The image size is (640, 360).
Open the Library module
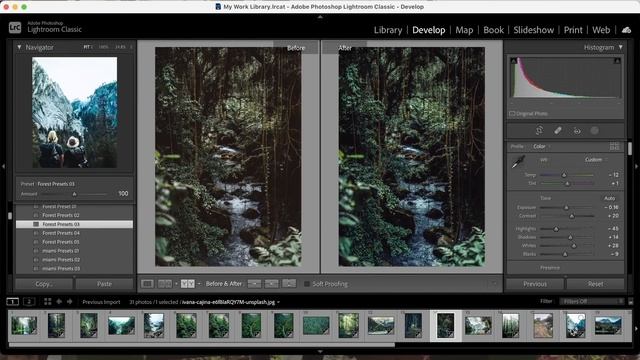pyautogui.click(x=388, y=30)
